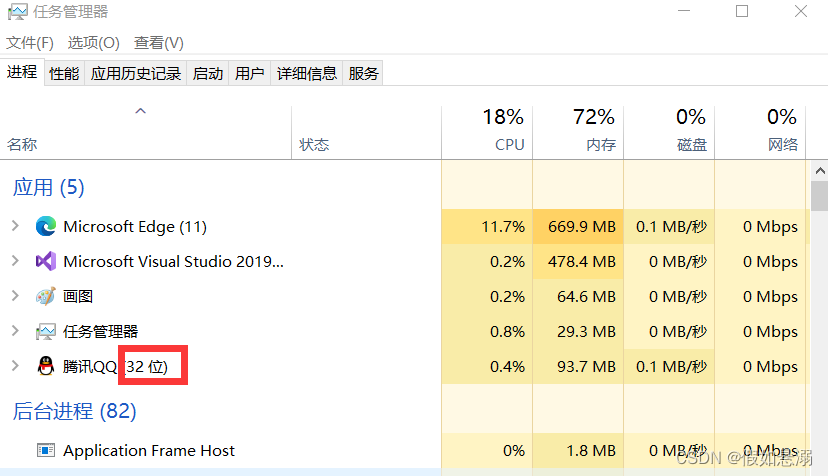Expand the 腾讯QQ process row
The height and width of the screenshot is (476, 828).
coord(15,366)
